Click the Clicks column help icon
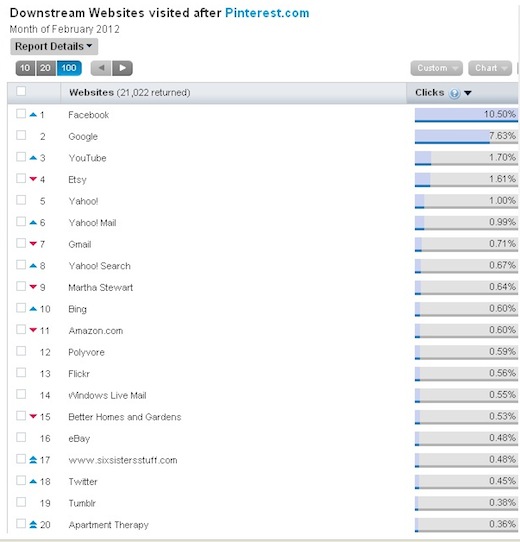Image resolution: width=520 pixels, height=542 pixels. (x=454, y=93)
